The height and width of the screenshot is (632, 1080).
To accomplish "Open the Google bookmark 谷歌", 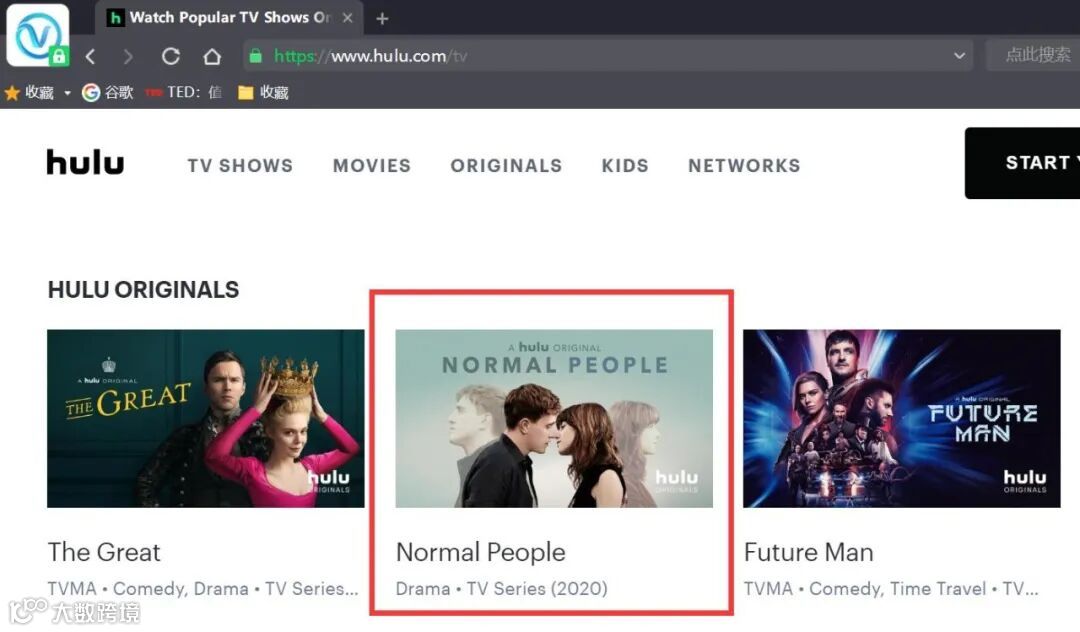I will tap(107, 92).
